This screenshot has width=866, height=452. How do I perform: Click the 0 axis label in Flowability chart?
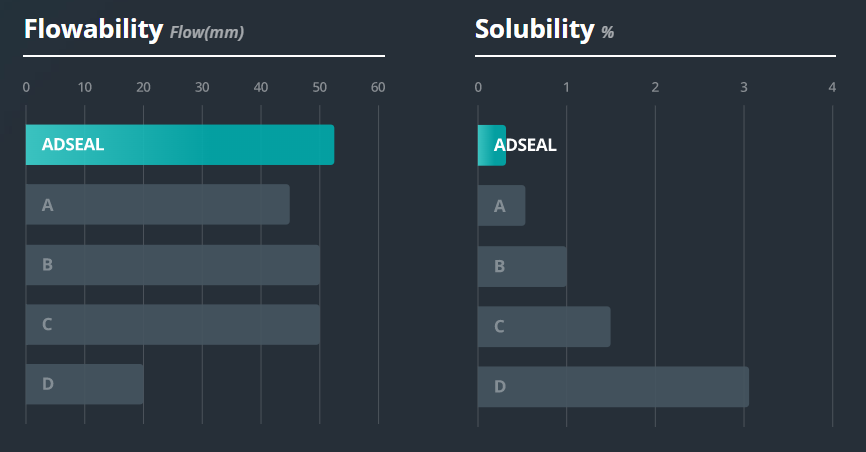point(26,88)
